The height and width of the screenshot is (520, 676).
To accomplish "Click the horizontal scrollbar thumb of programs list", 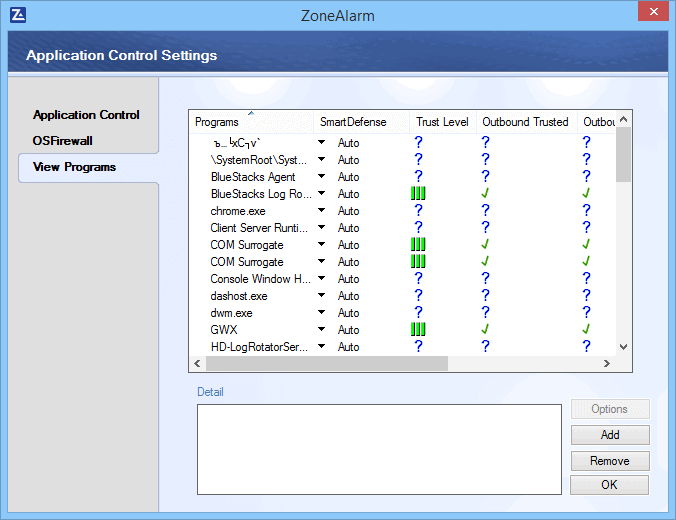I will (x=327, y=363).
